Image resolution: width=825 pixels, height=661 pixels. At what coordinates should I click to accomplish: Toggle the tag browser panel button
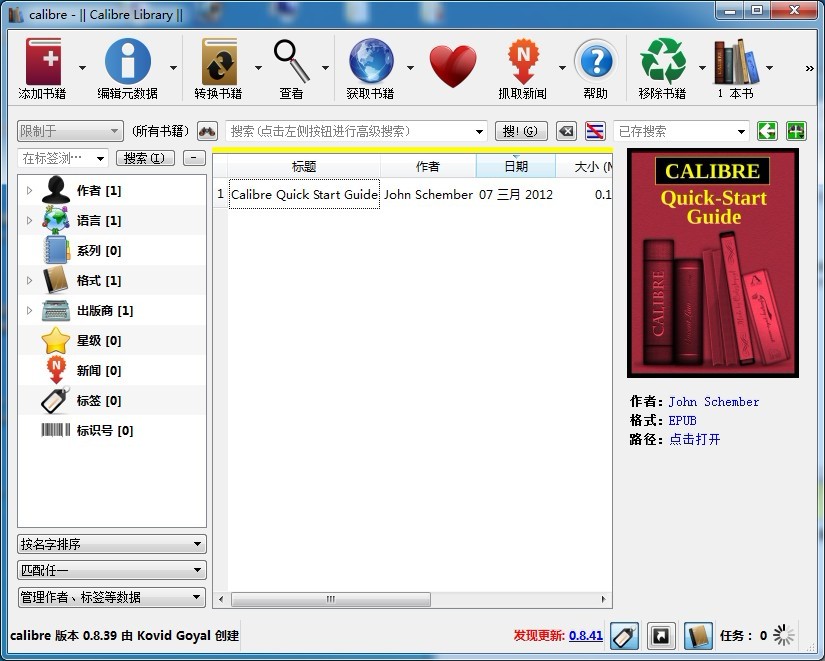(624, 635)
